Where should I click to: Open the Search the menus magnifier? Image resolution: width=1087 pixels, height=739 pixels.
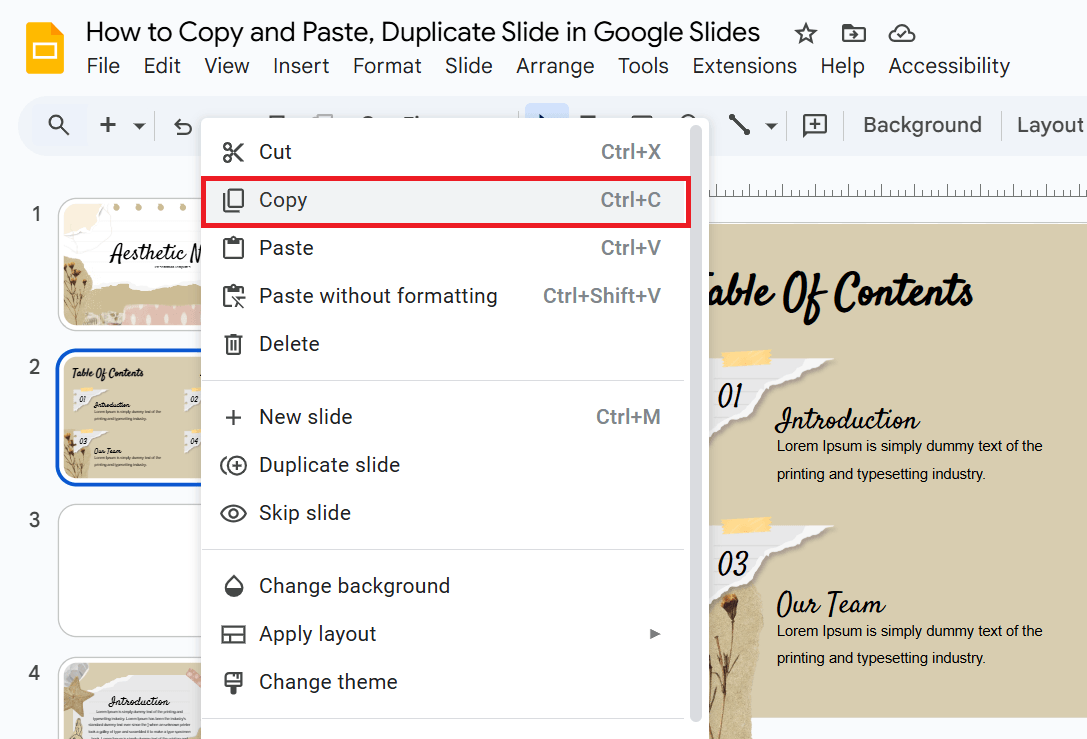pyautogui.click(x=59, y=125)
